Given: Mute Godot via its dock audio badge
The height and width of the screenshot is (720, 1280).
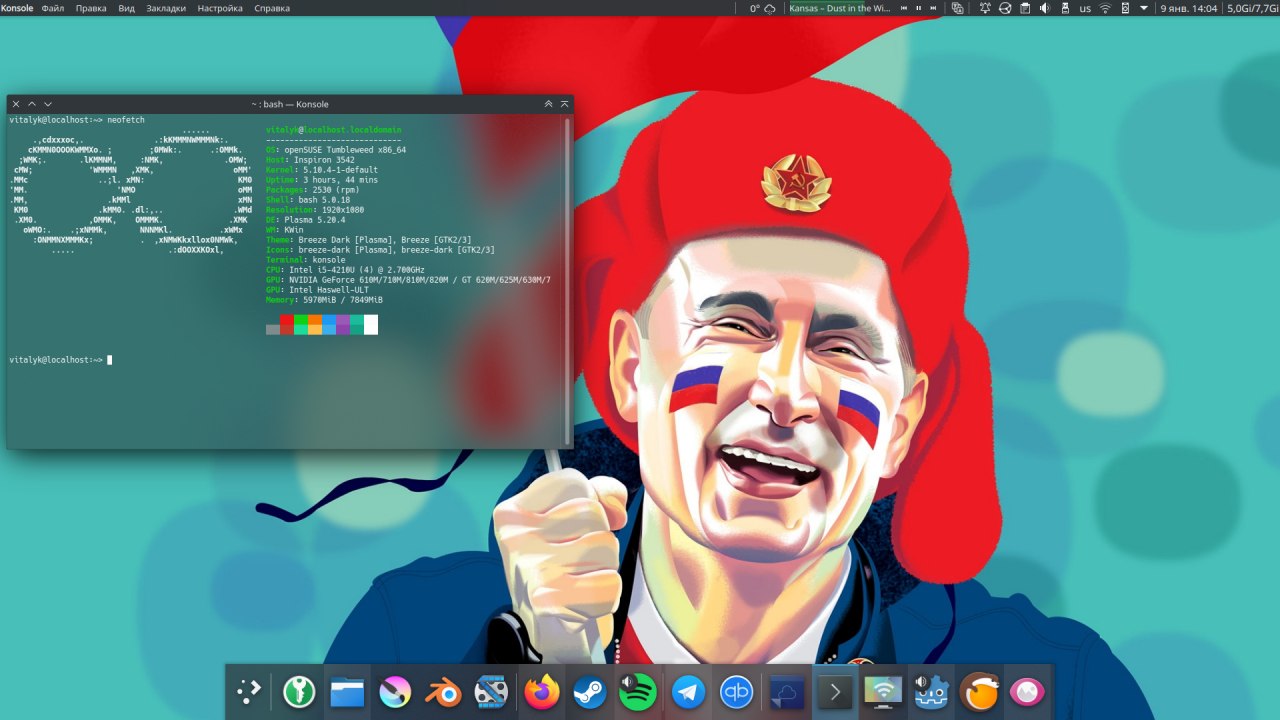Looking at the screenshot, I should 920,680.
